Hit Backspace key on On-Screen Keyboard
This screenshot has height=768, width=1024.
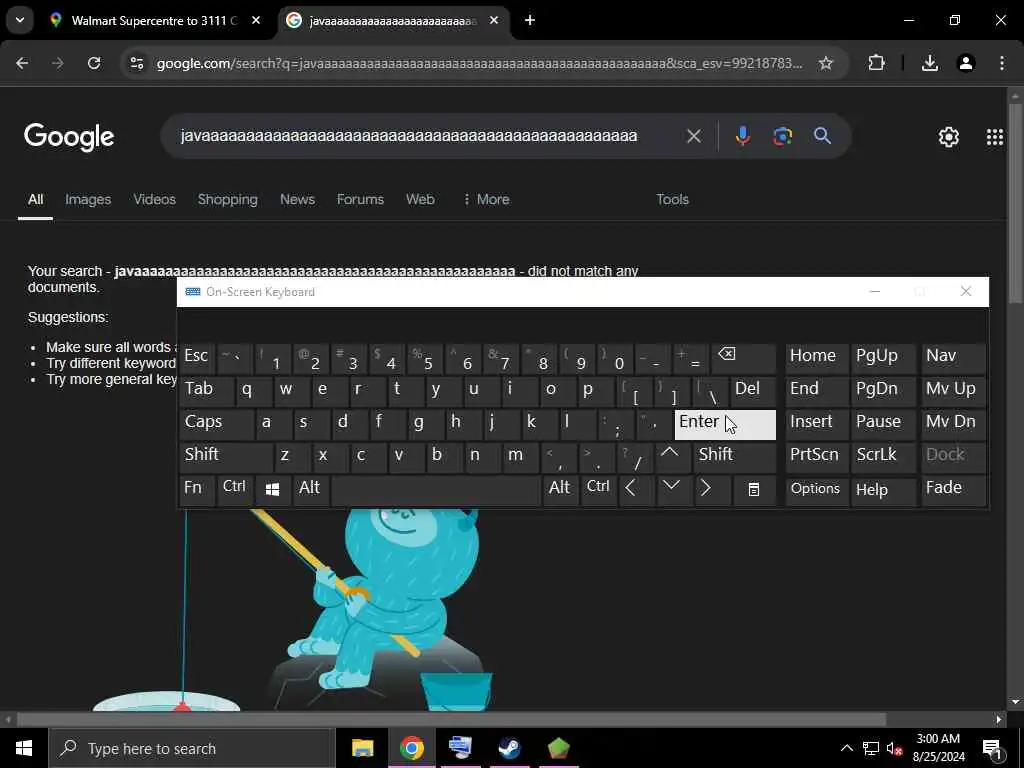pyautogui.click(x=744, y=358)
